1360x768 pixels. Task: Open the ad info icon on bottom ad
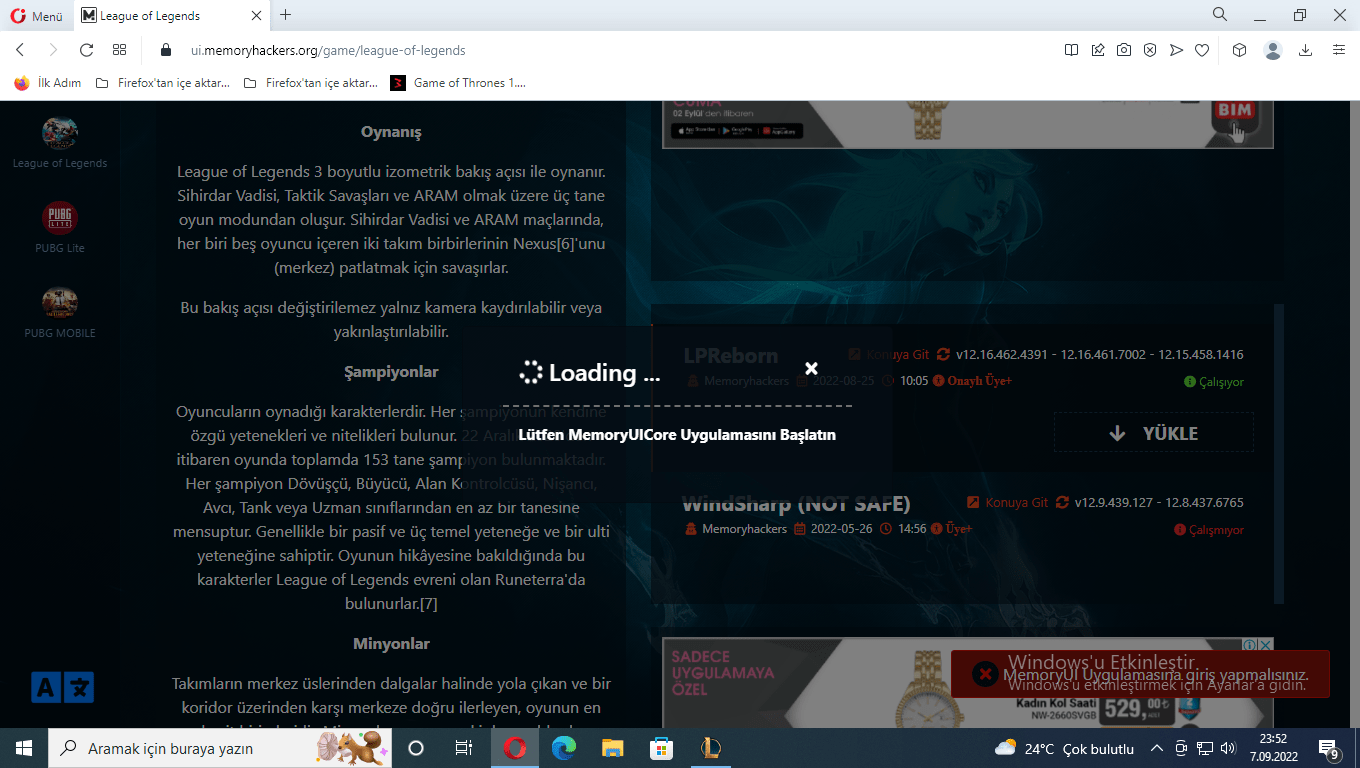click(1250, 645)
